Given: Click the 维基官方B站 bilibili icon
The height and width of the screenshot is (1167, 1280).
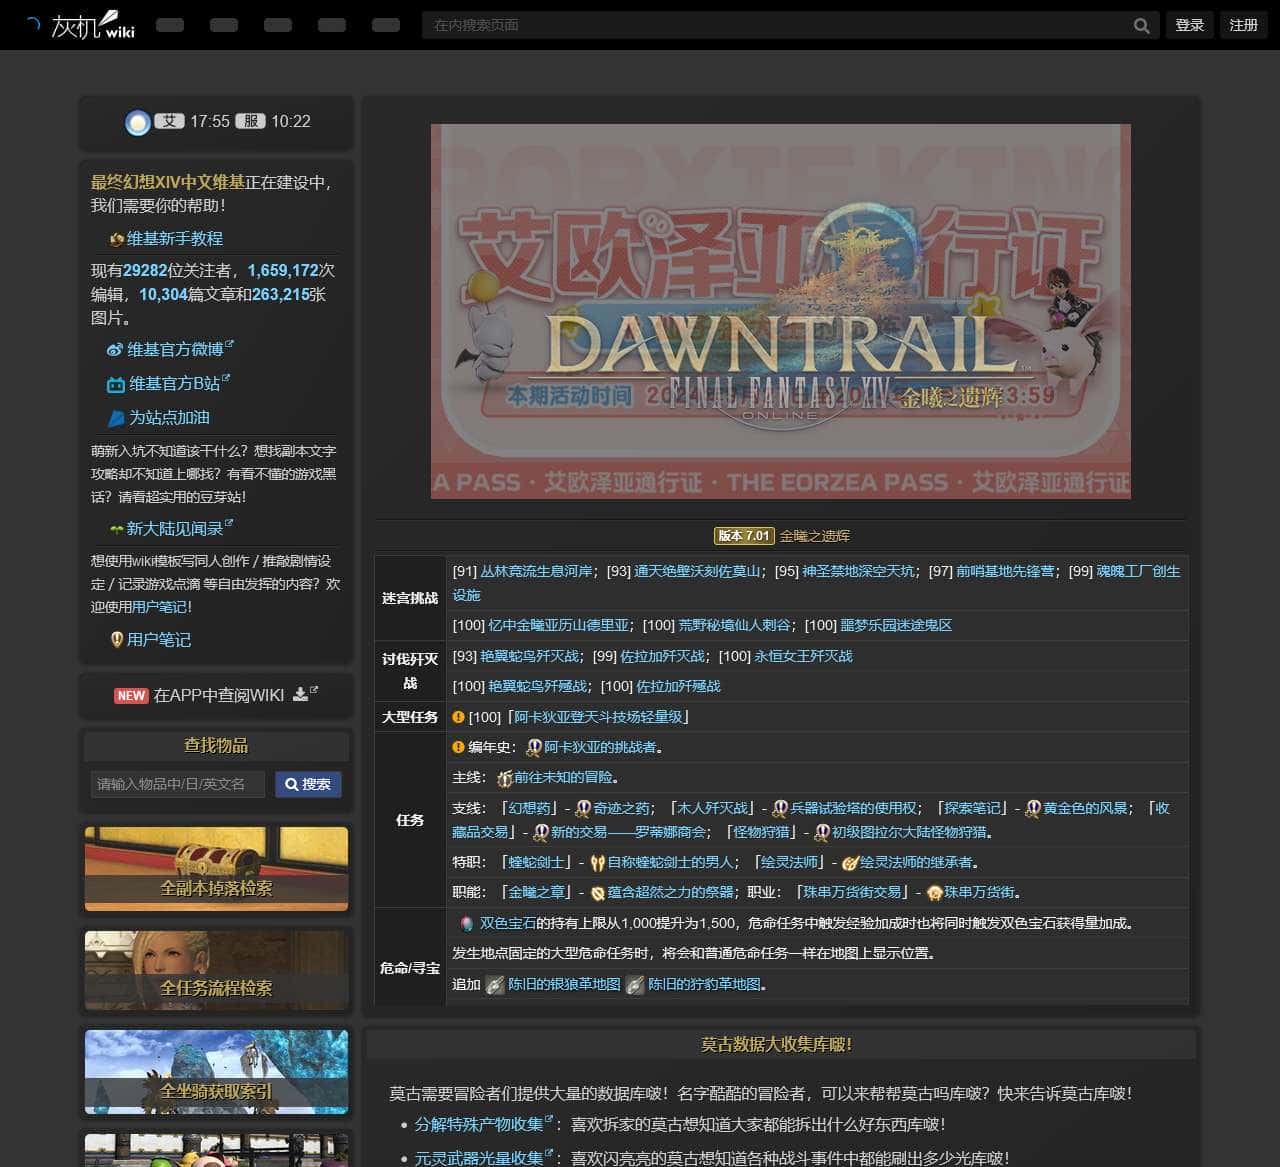Looking at the screenshot, I should 116,385.
